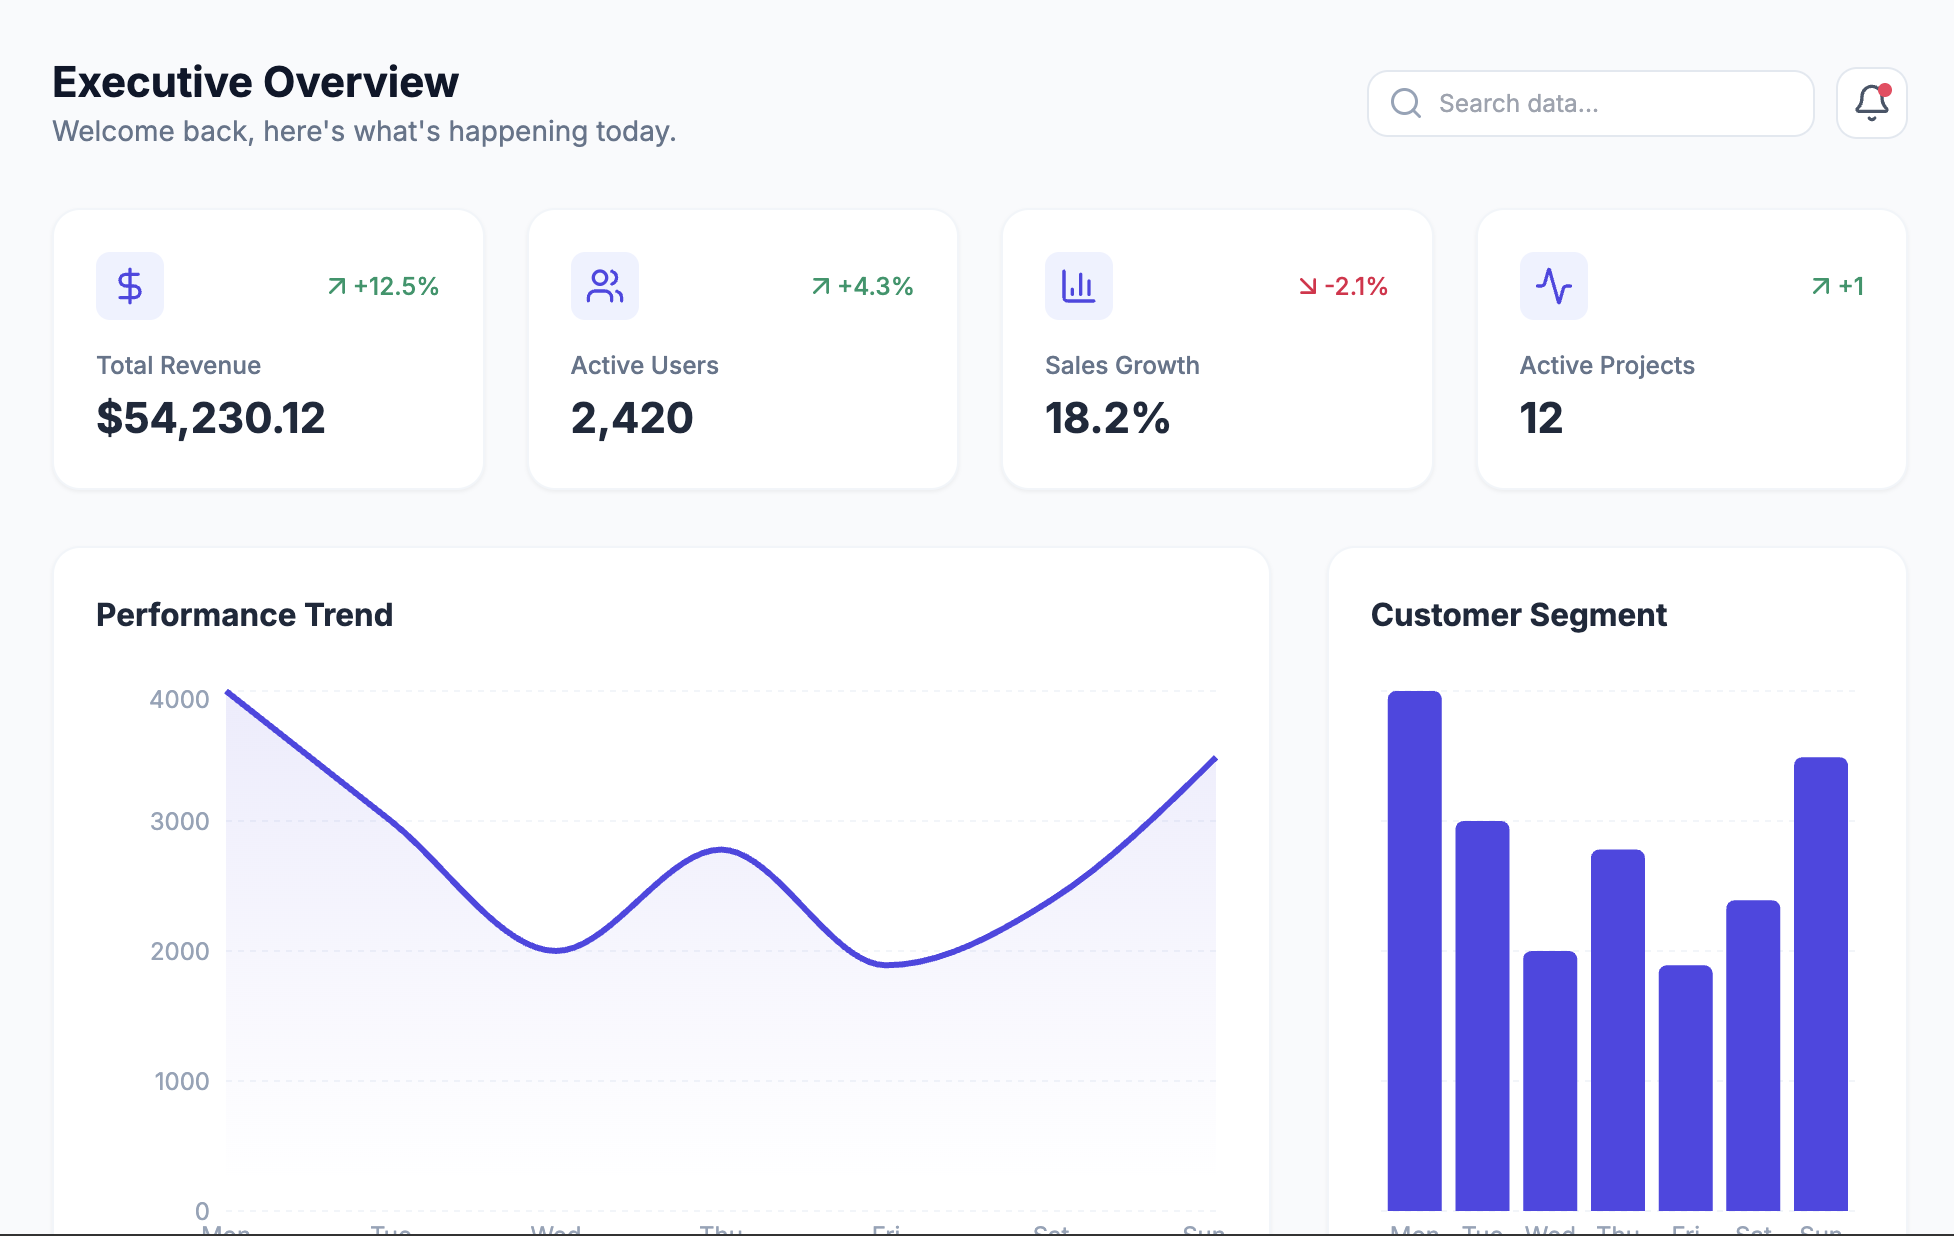This screenshot has width=1954, height=1236.
Task: Select the Sales Growth 18.2% value
Action: coord(1107,418)
